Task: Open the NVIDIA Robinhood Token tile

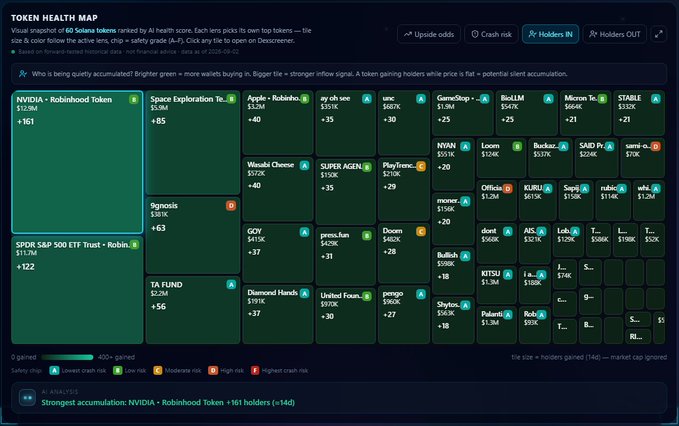Action: tap(77, 162)
